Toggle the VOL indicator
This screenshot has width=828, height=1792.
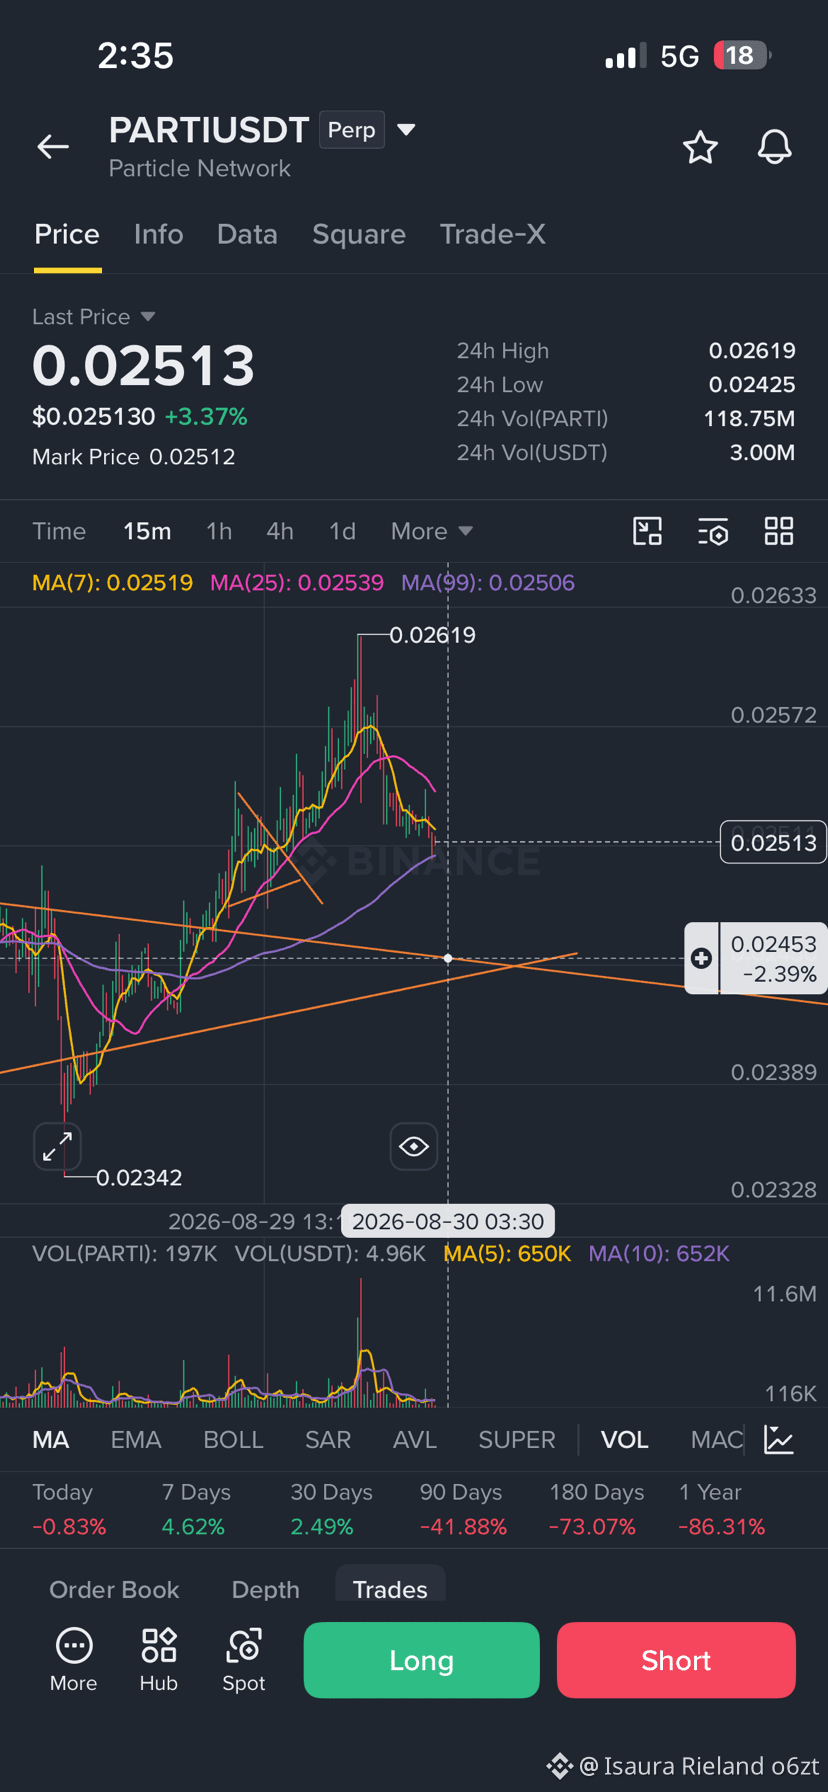(625, 1440)
